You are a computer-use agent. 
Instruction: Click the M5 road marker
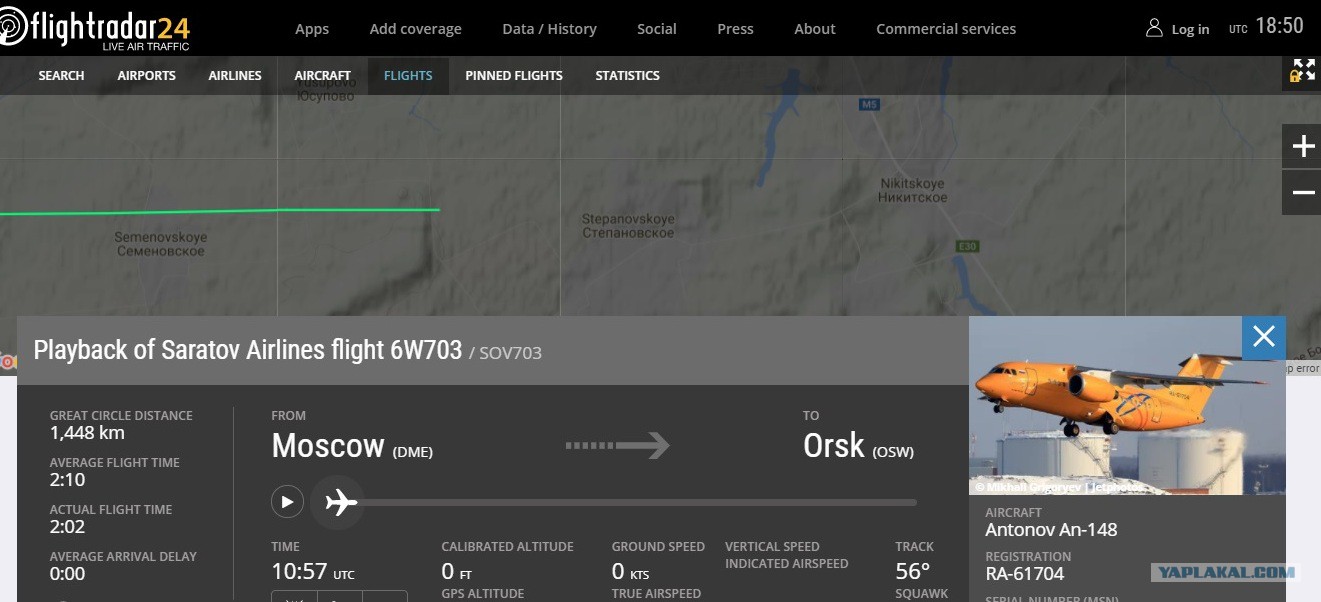point(868,104)
